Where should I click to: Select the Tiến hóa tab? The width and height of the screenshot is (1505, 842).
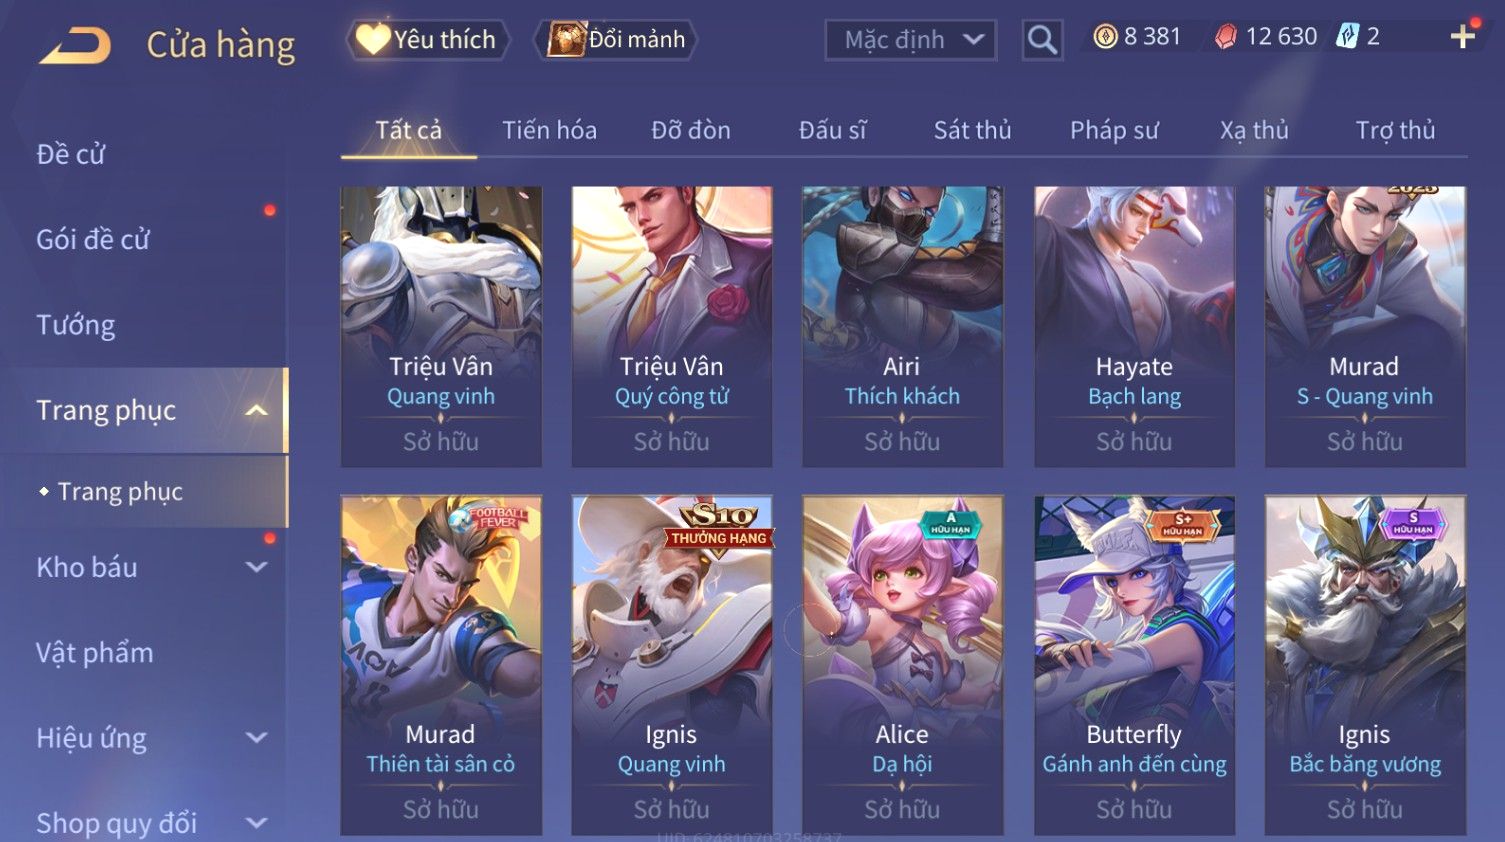click(549, 130)
